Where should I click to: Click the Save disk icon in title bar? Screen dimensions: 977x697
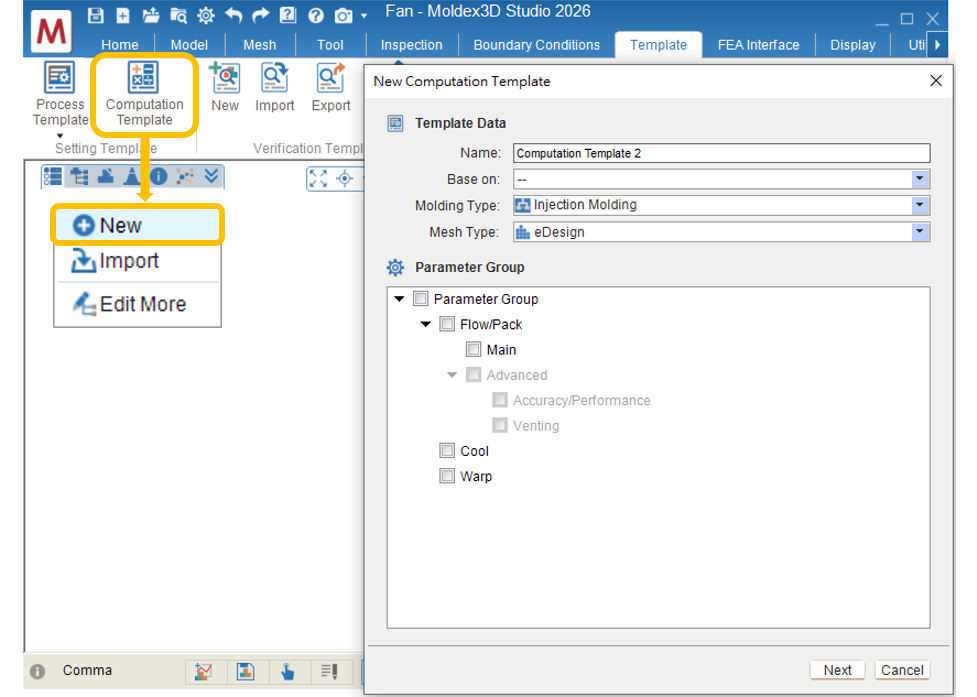coord(95,15)
